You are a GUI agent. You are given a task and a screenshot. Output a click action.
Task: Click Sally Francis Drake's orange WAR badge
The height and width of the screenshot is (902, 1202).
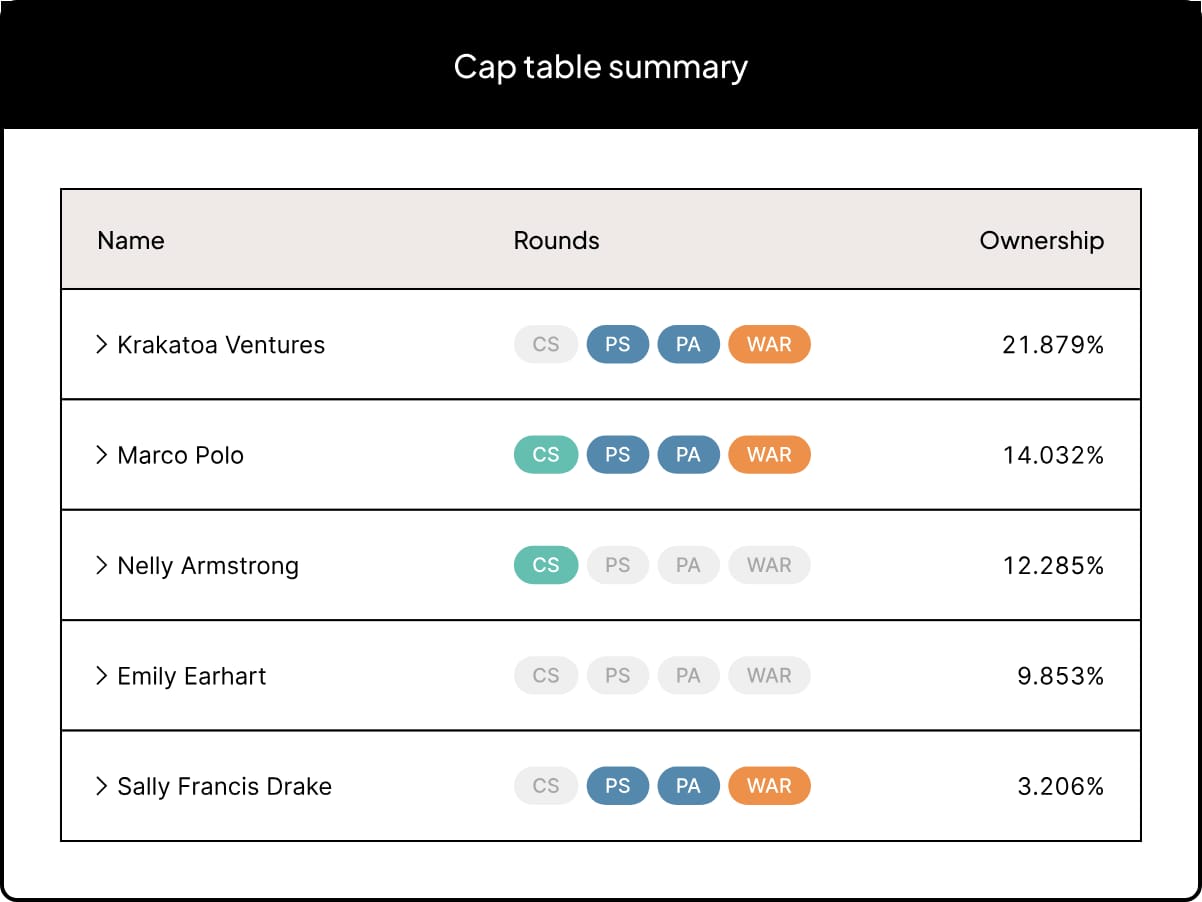pos(769,786)
